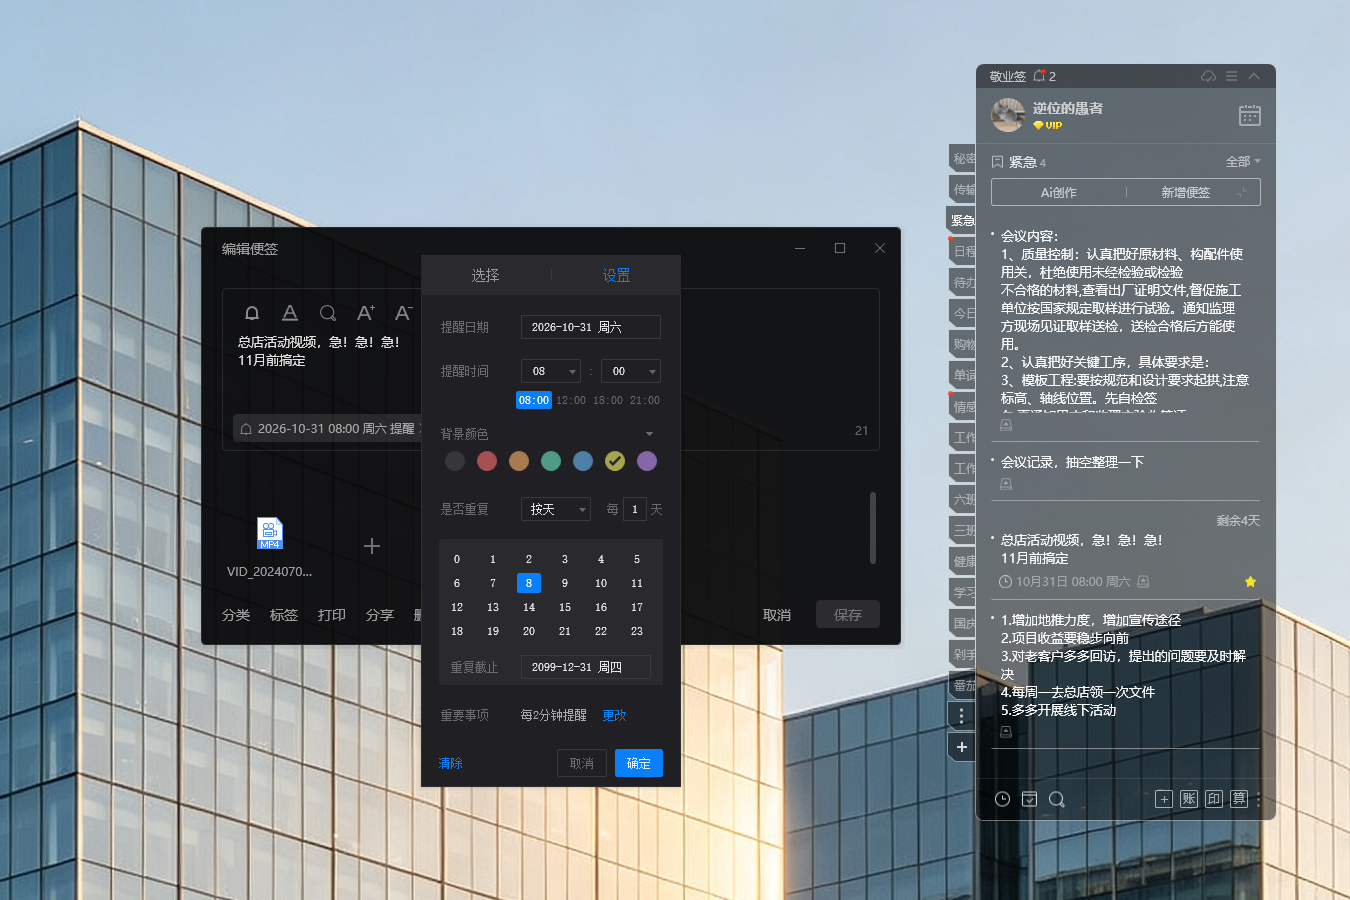Open the calendar icon in the 敬业签 panel

[x=1250, y=115]
